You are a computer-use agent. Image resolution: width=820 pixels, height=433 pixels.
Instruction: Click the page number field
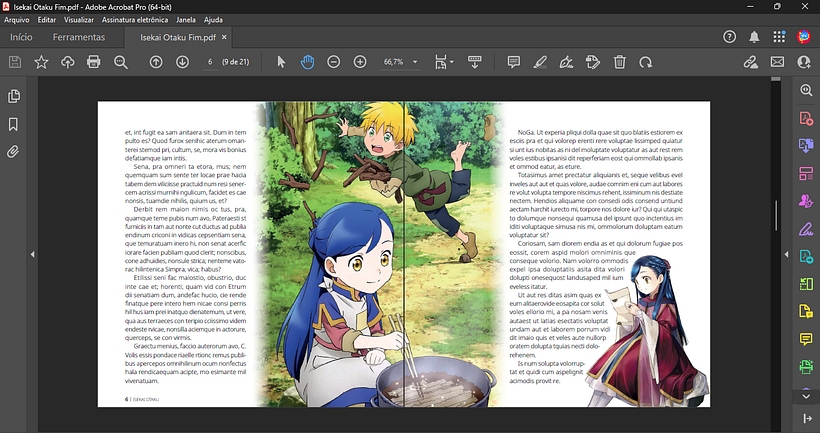(x=210, y=62)
